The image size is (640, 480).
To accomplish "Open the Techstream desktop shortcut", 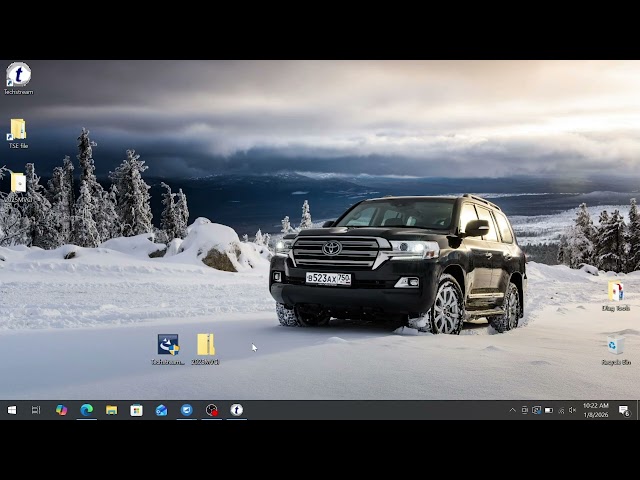I will pos(18,78).
